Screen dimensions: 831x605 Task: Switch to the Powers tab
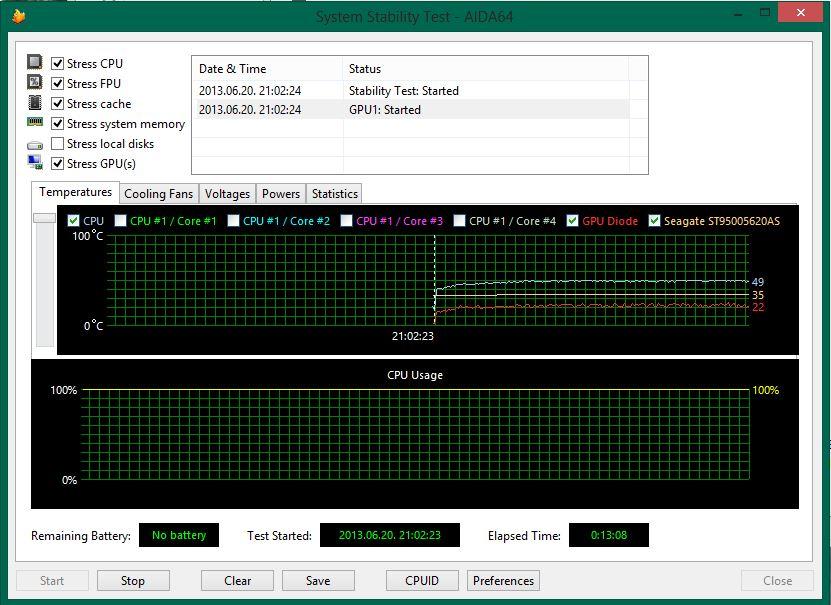[281, 194]
